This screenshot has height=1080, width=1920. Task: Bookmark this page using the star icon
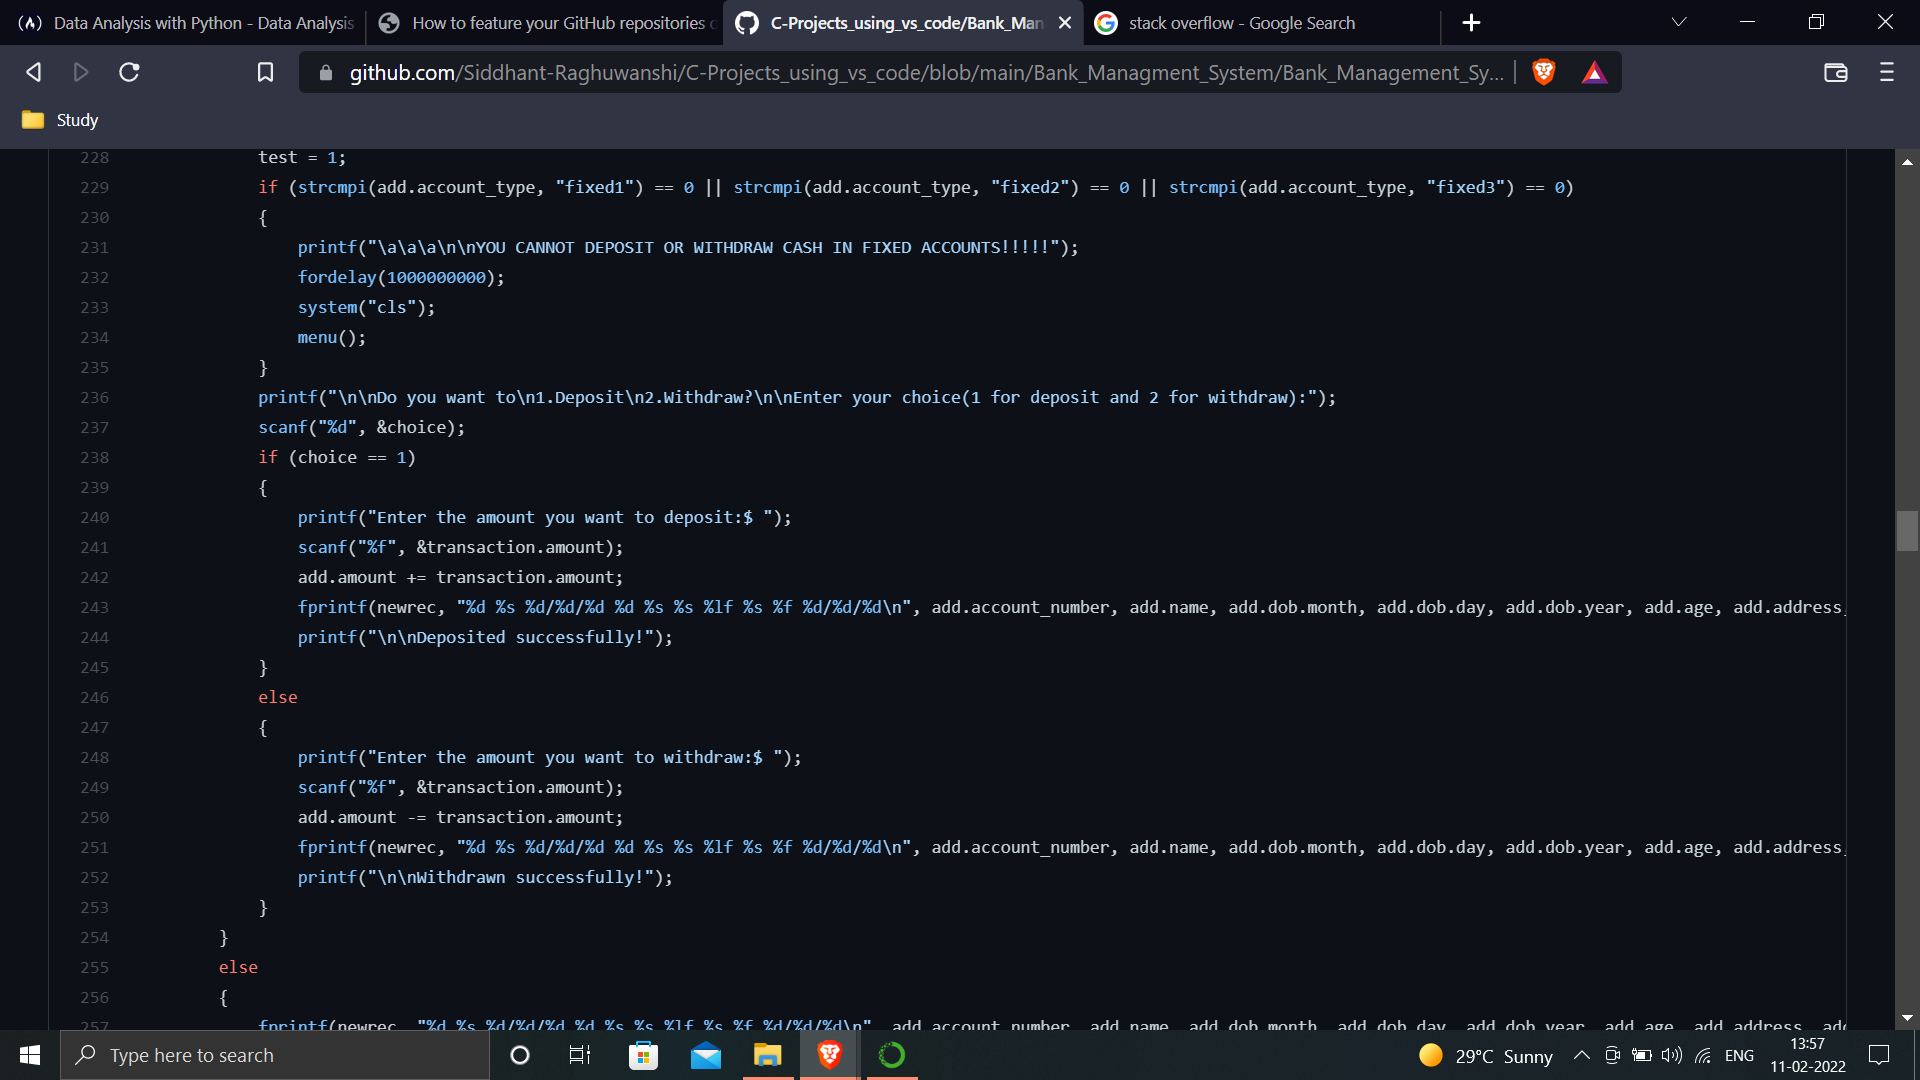265,71
